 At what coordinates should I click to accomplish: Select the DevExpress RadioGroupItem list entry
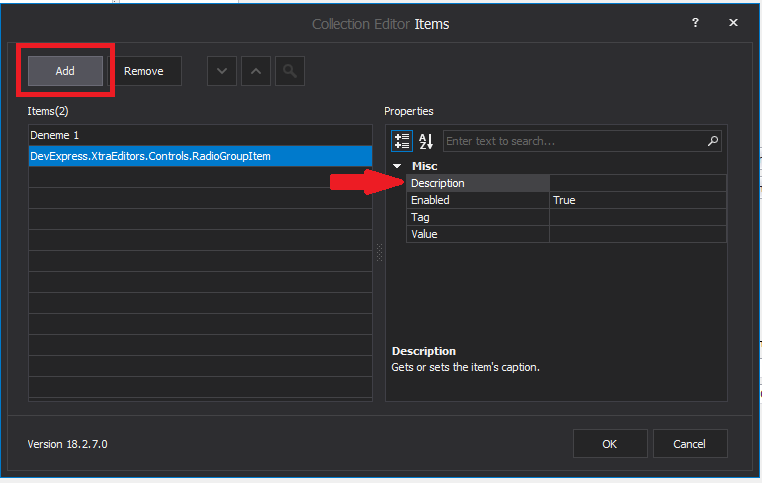[200, 156]
